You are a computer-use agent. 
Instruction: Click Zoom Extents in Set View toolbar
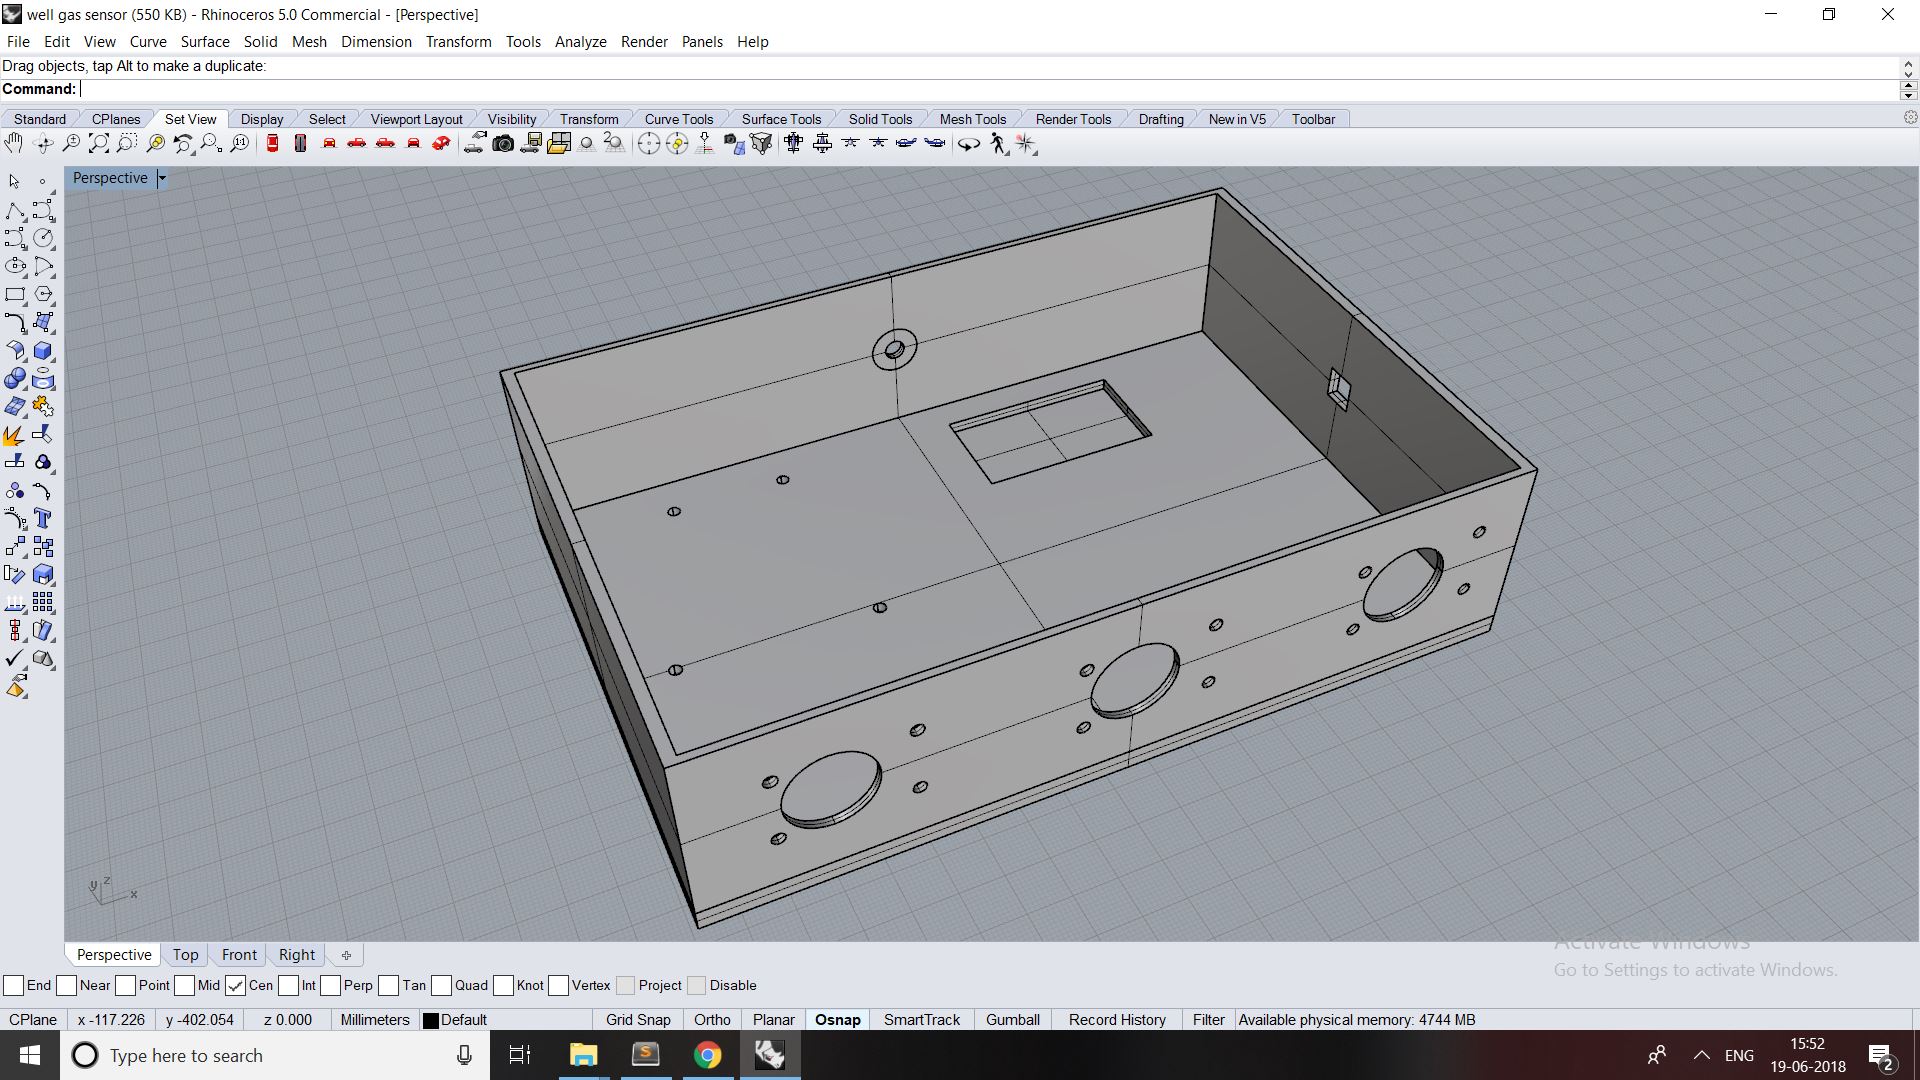click(x=99, y=144)
